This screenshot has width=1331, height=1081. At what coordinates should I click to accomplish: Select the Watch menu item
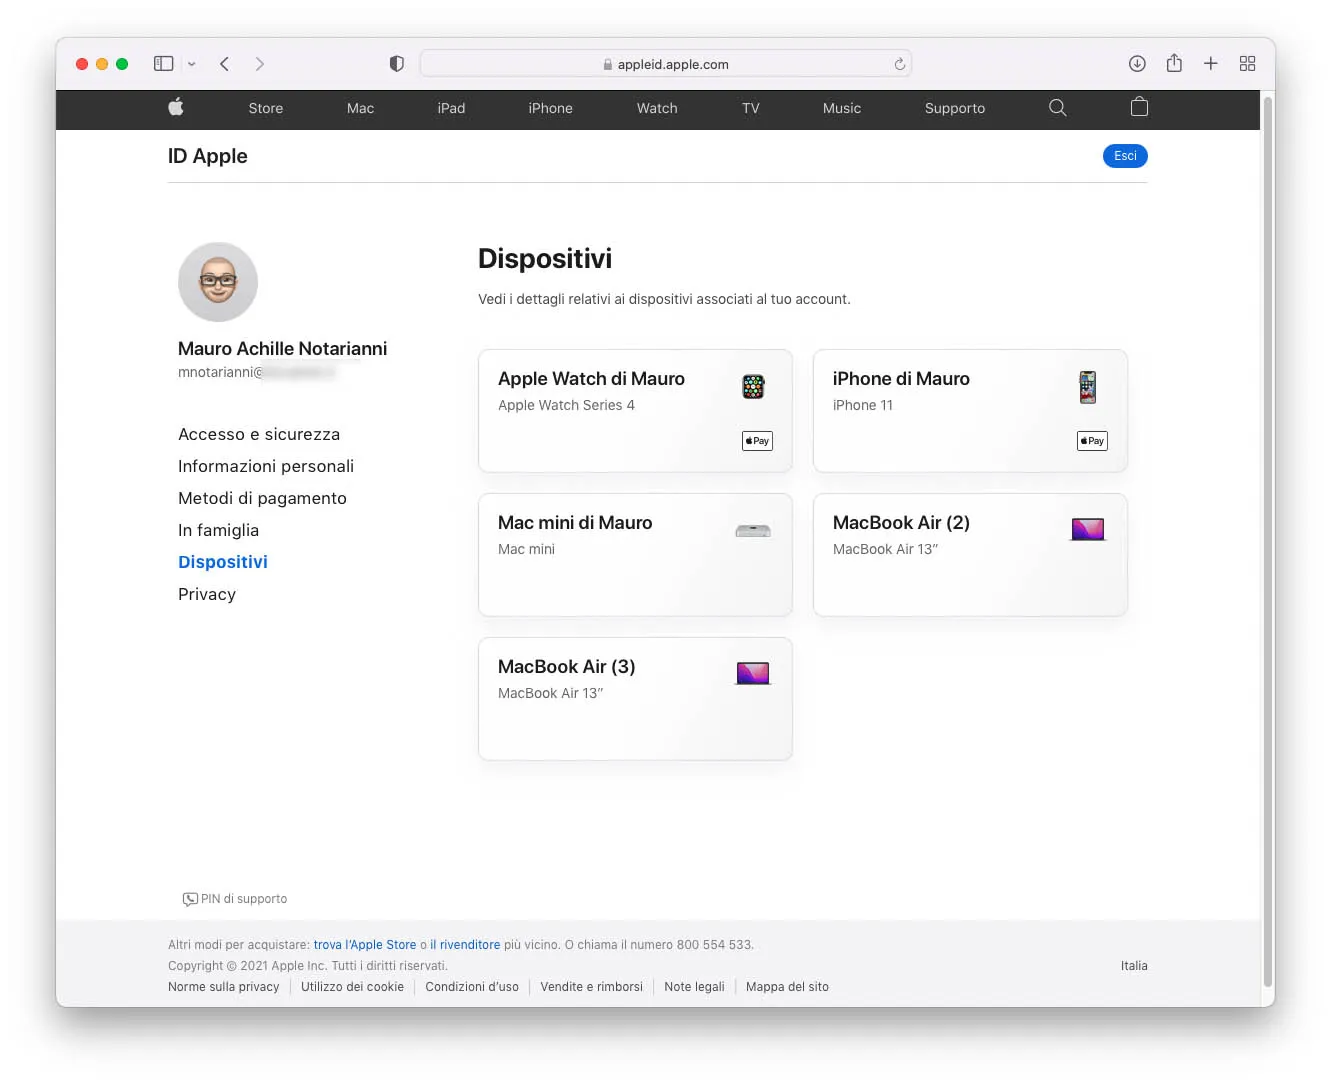656,108
